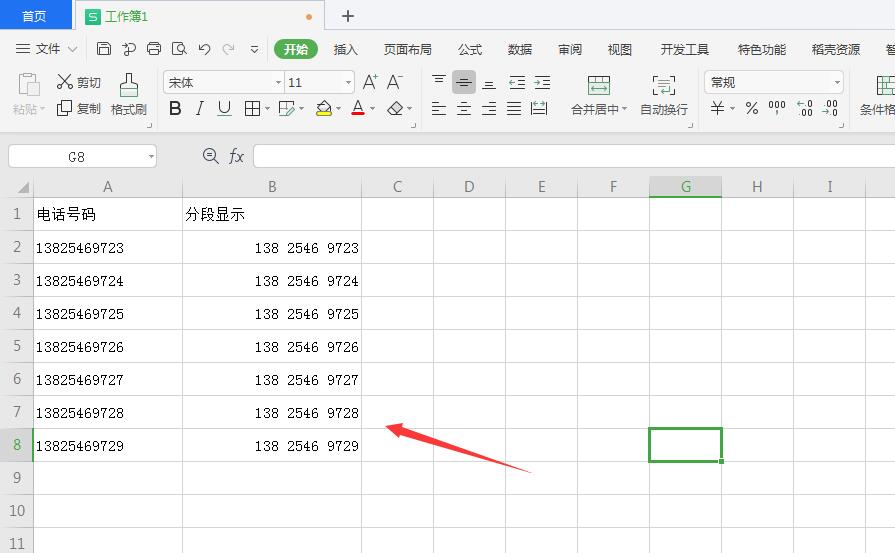Viewport: 895px width, 553px height.
Task: Apply red font color A
Action: tap(358, 108)
